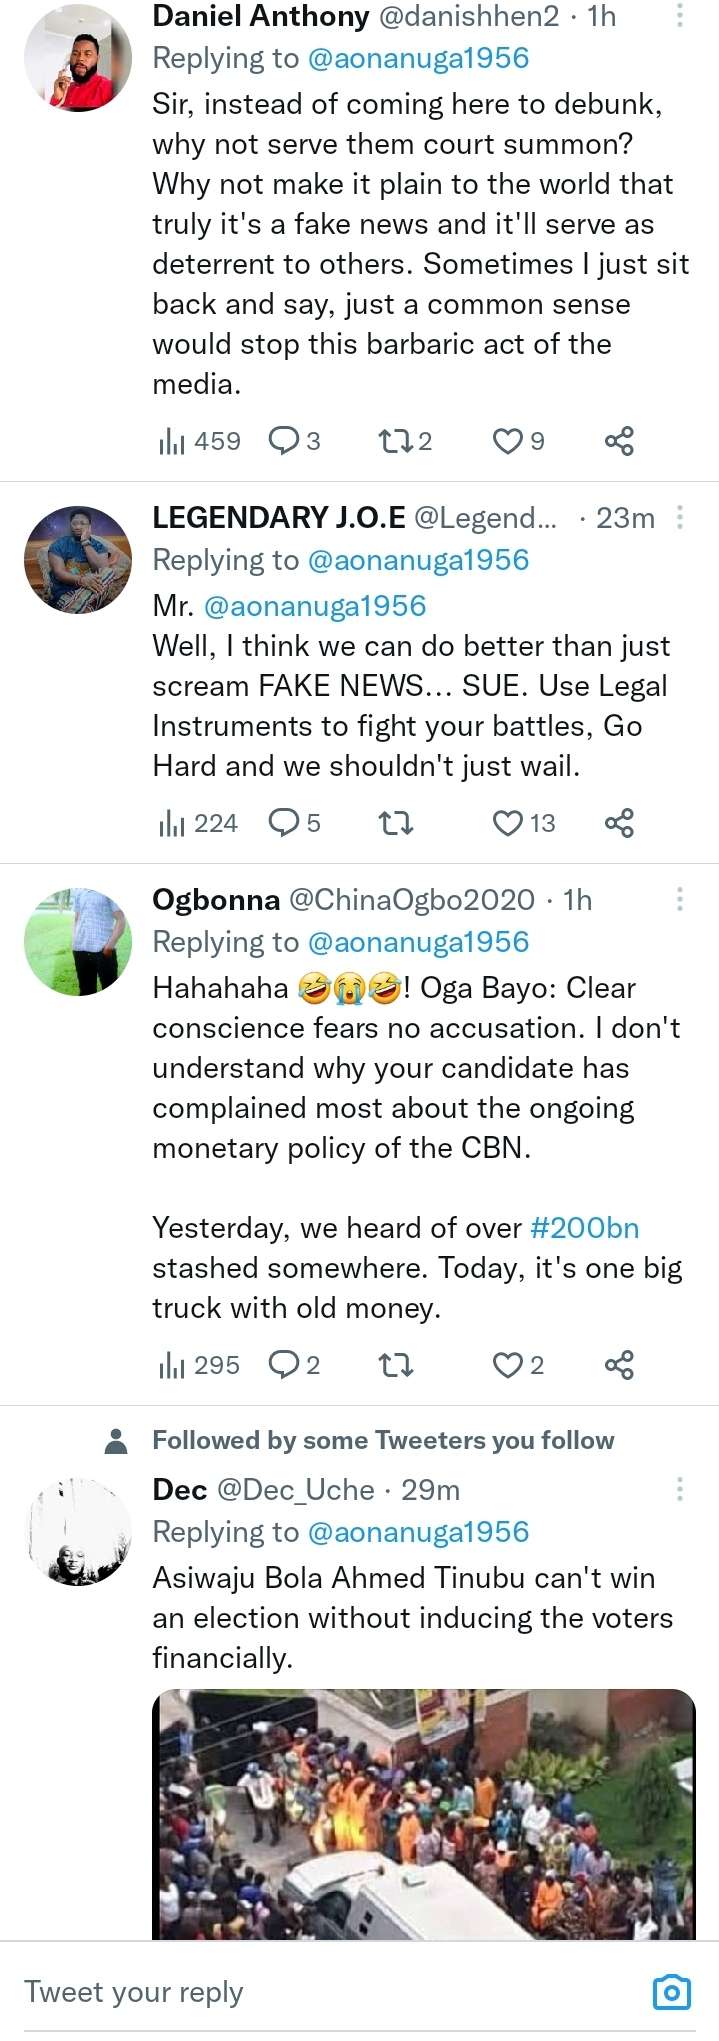Retweet LEGENDARY J.O.E's tweet
Screen dimensions: 719x2041
(x=396, y=823)
